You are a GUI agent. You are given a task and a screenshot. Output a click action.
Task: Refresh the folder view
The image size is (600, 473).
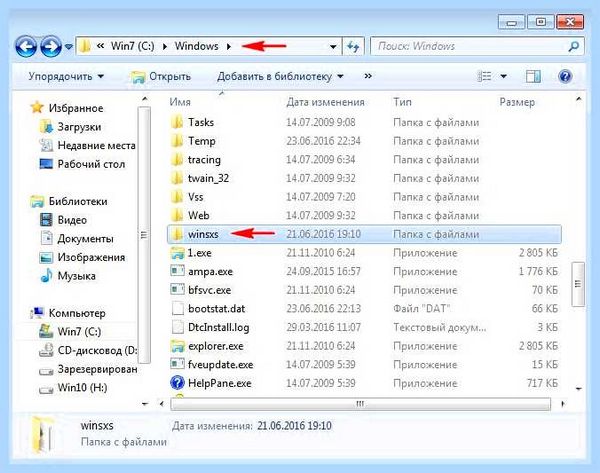[353, 47]
